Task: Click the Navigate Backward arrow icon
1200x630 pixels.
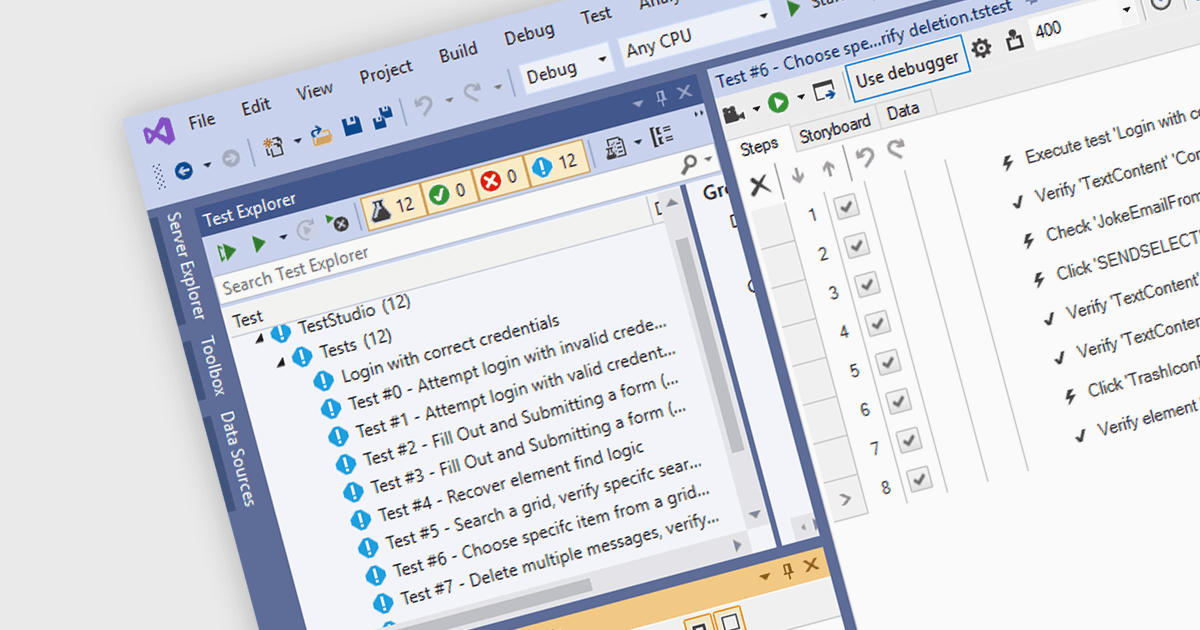Action: point(183,170)
